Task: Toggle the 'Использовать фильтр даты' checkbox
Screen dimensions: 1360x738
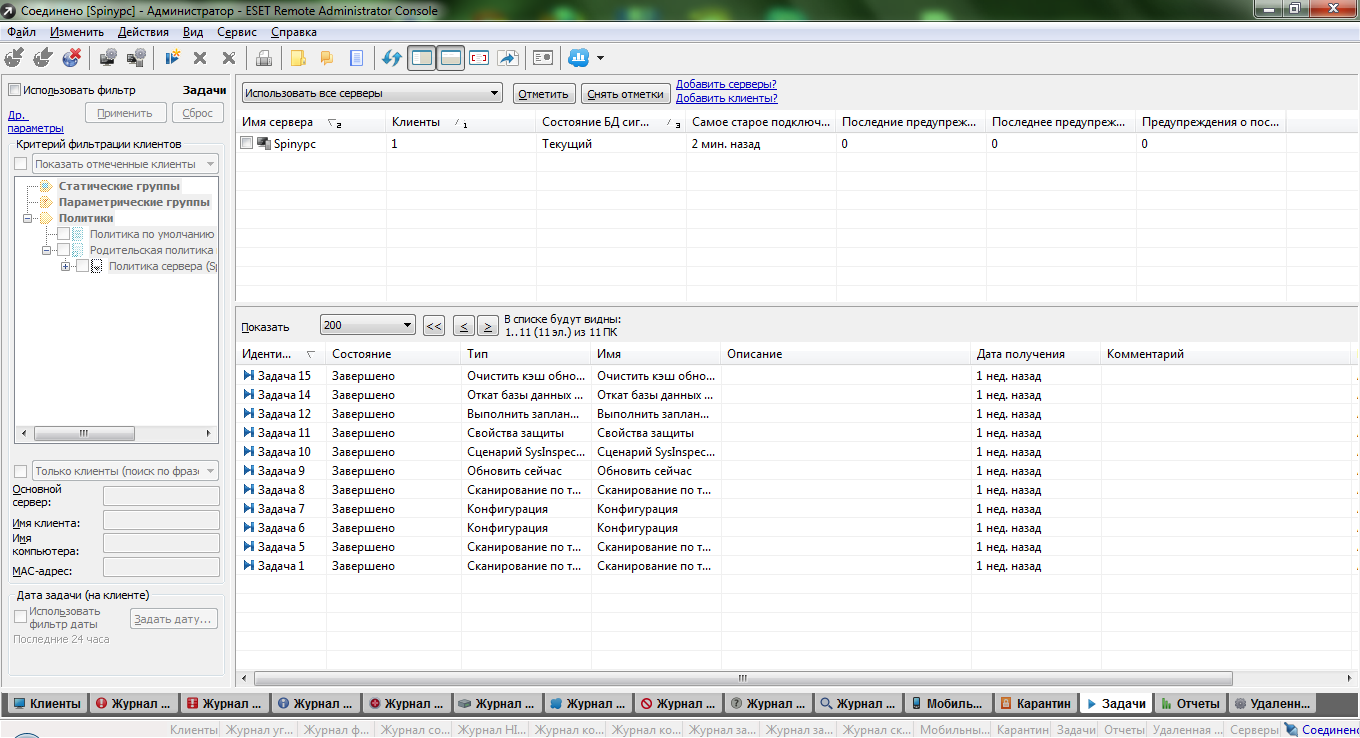Action: [20, 617]
